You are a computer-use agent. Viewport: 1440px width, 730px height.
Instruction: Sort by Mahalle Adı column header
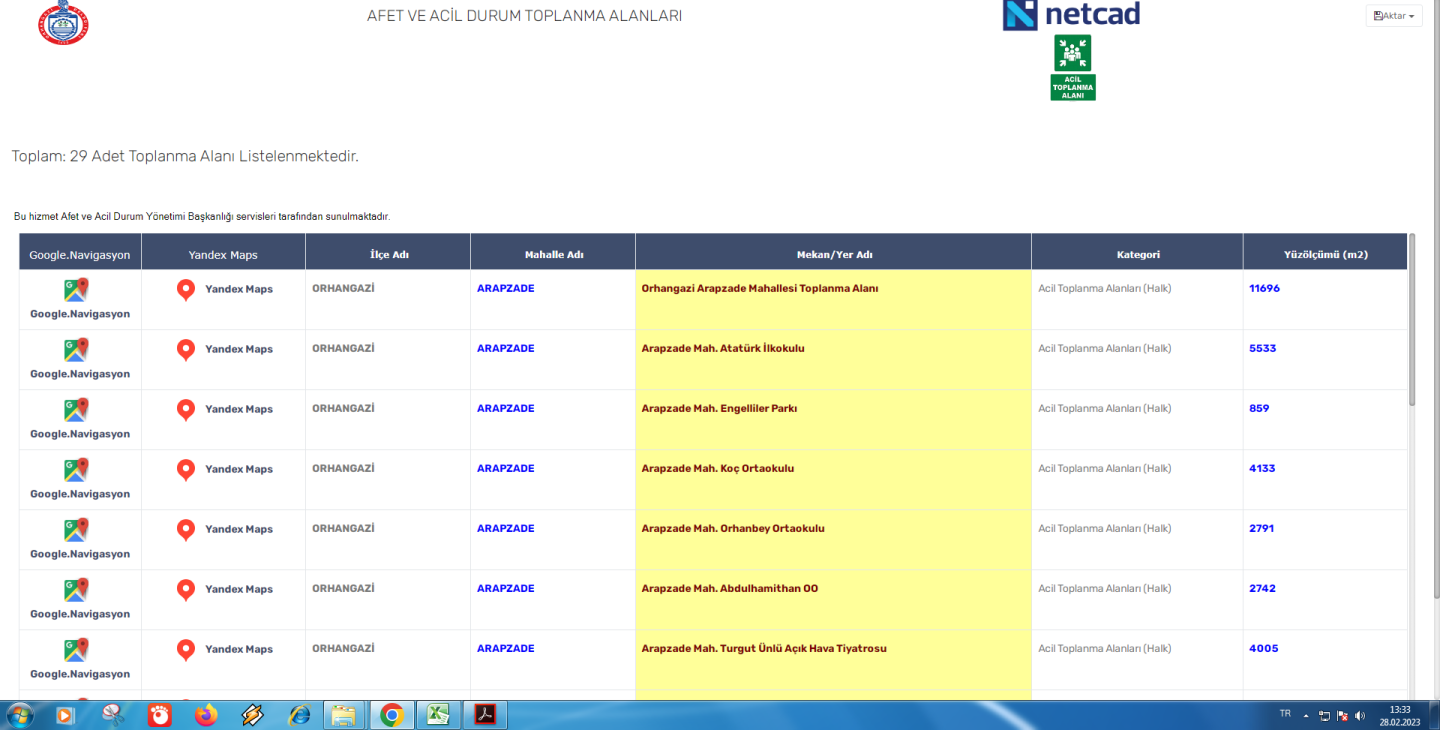tap(553, 255)
